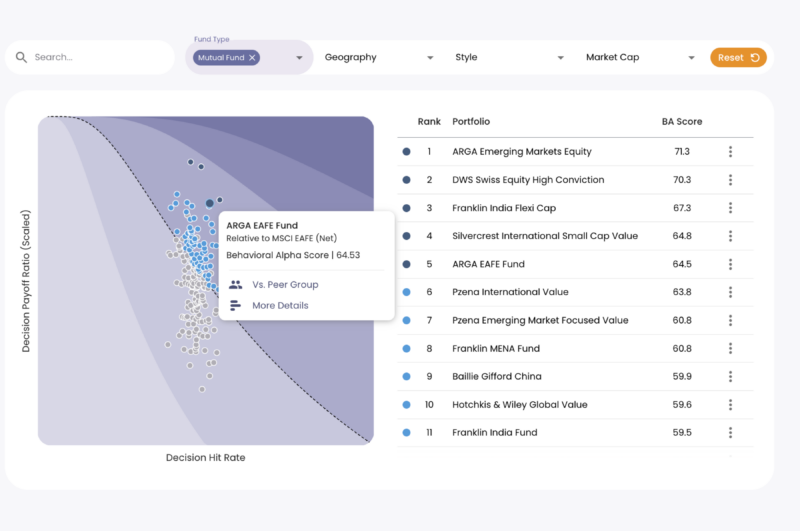Select Franklin MENA Fund portfolio

pyautogui.click(x=496, y=348)
